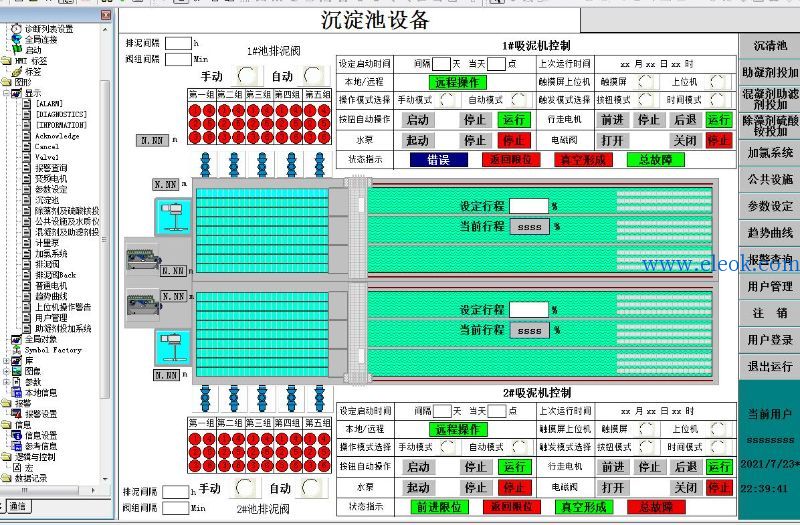Click the document icon beside 参数
800x525 pixels.
(x=17, y=382)
